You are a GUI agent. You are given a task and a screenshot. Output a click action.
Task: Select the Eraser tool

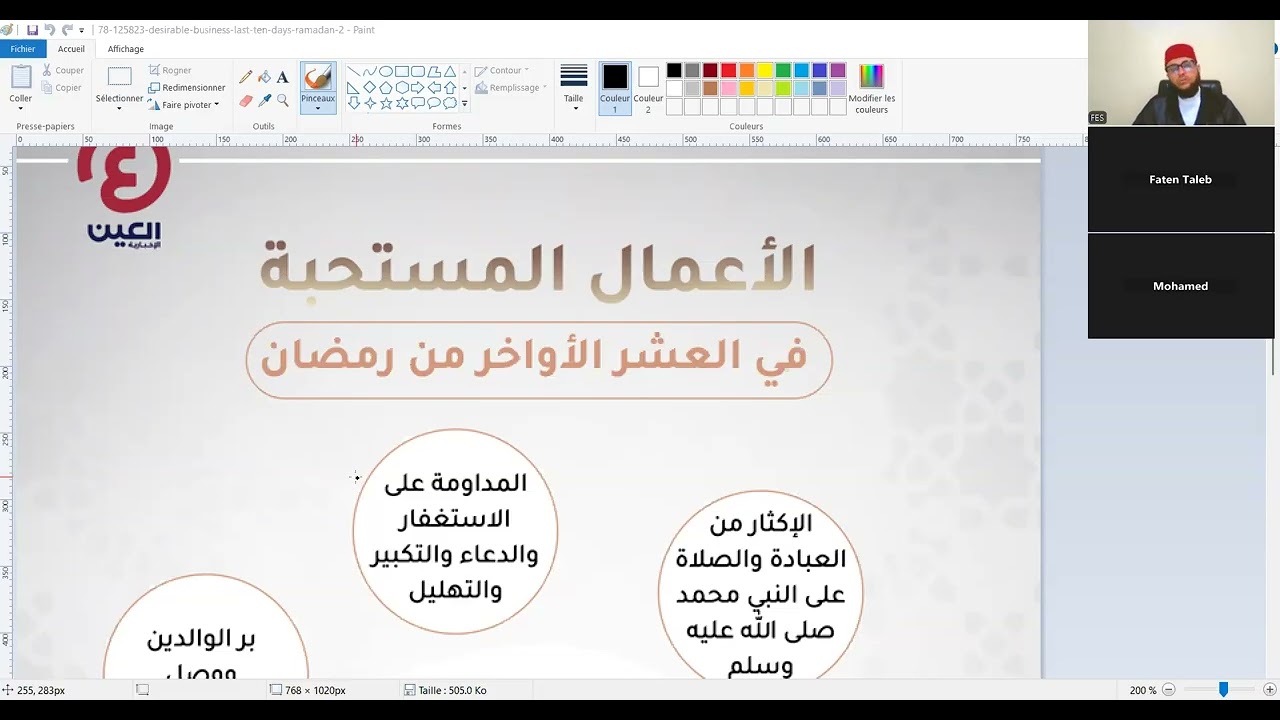pyautogui.click(x=246, y=101)
